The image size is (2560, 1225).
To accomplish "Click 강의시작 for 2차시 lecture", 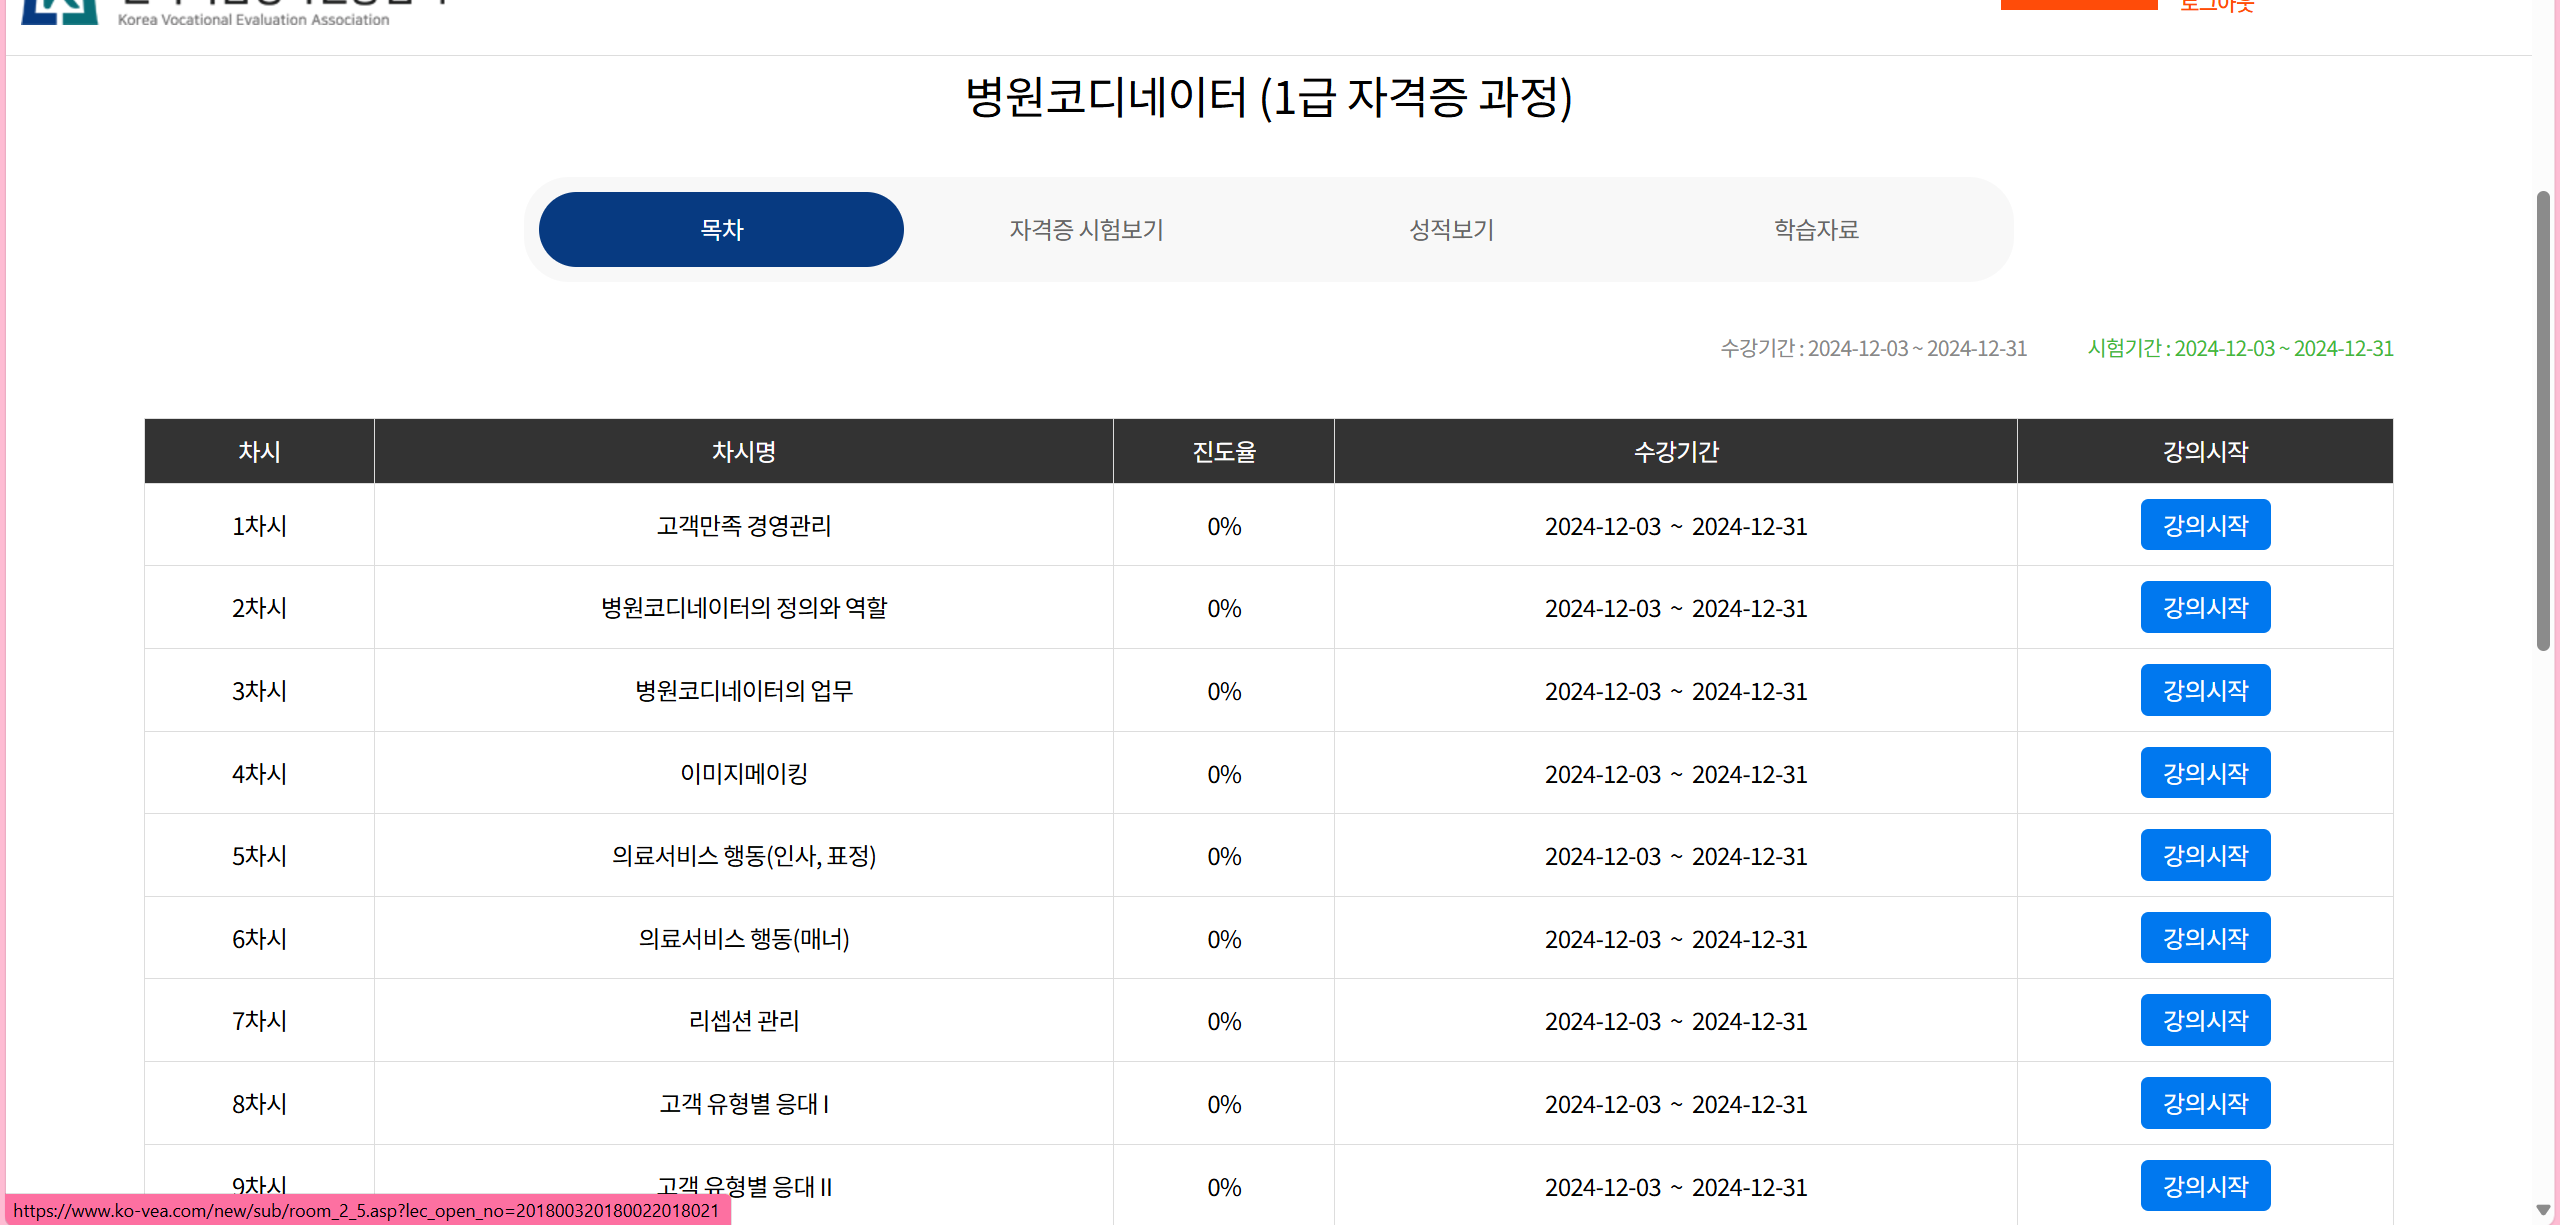I will 2205,608.
